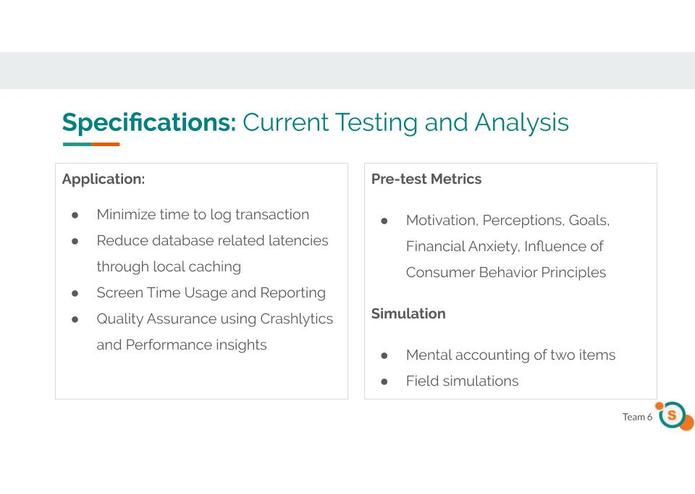
Task: Select Minimize time to log transaction bullet
Action: pyautogui.click(x=203, y=214)
